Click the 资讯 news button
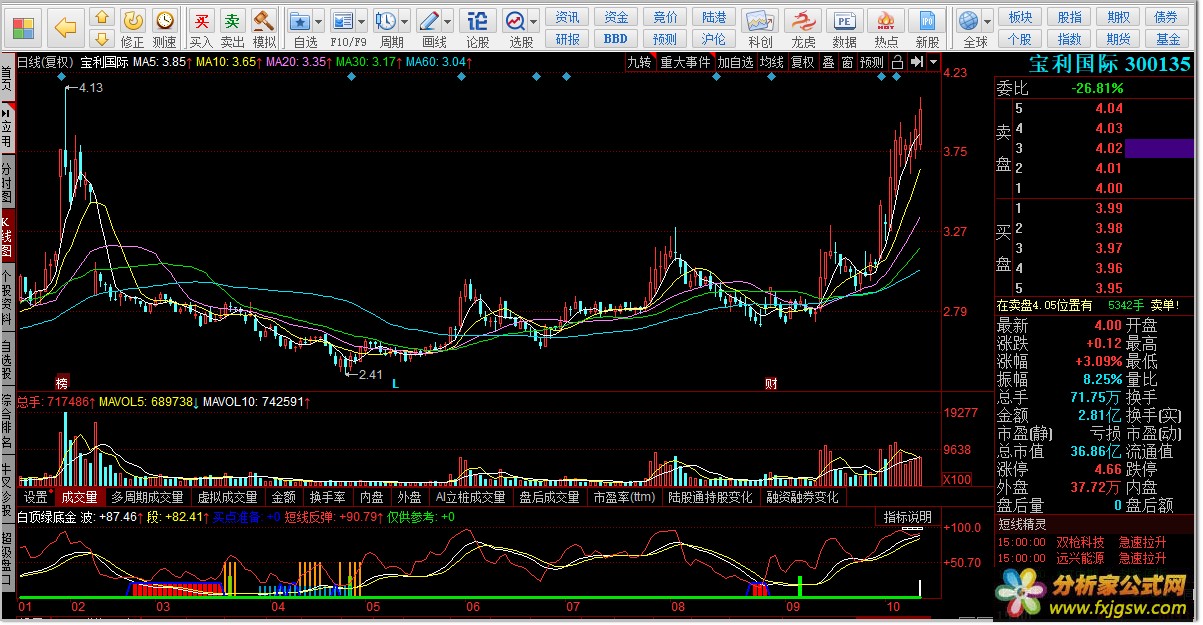 coord(568,17)
